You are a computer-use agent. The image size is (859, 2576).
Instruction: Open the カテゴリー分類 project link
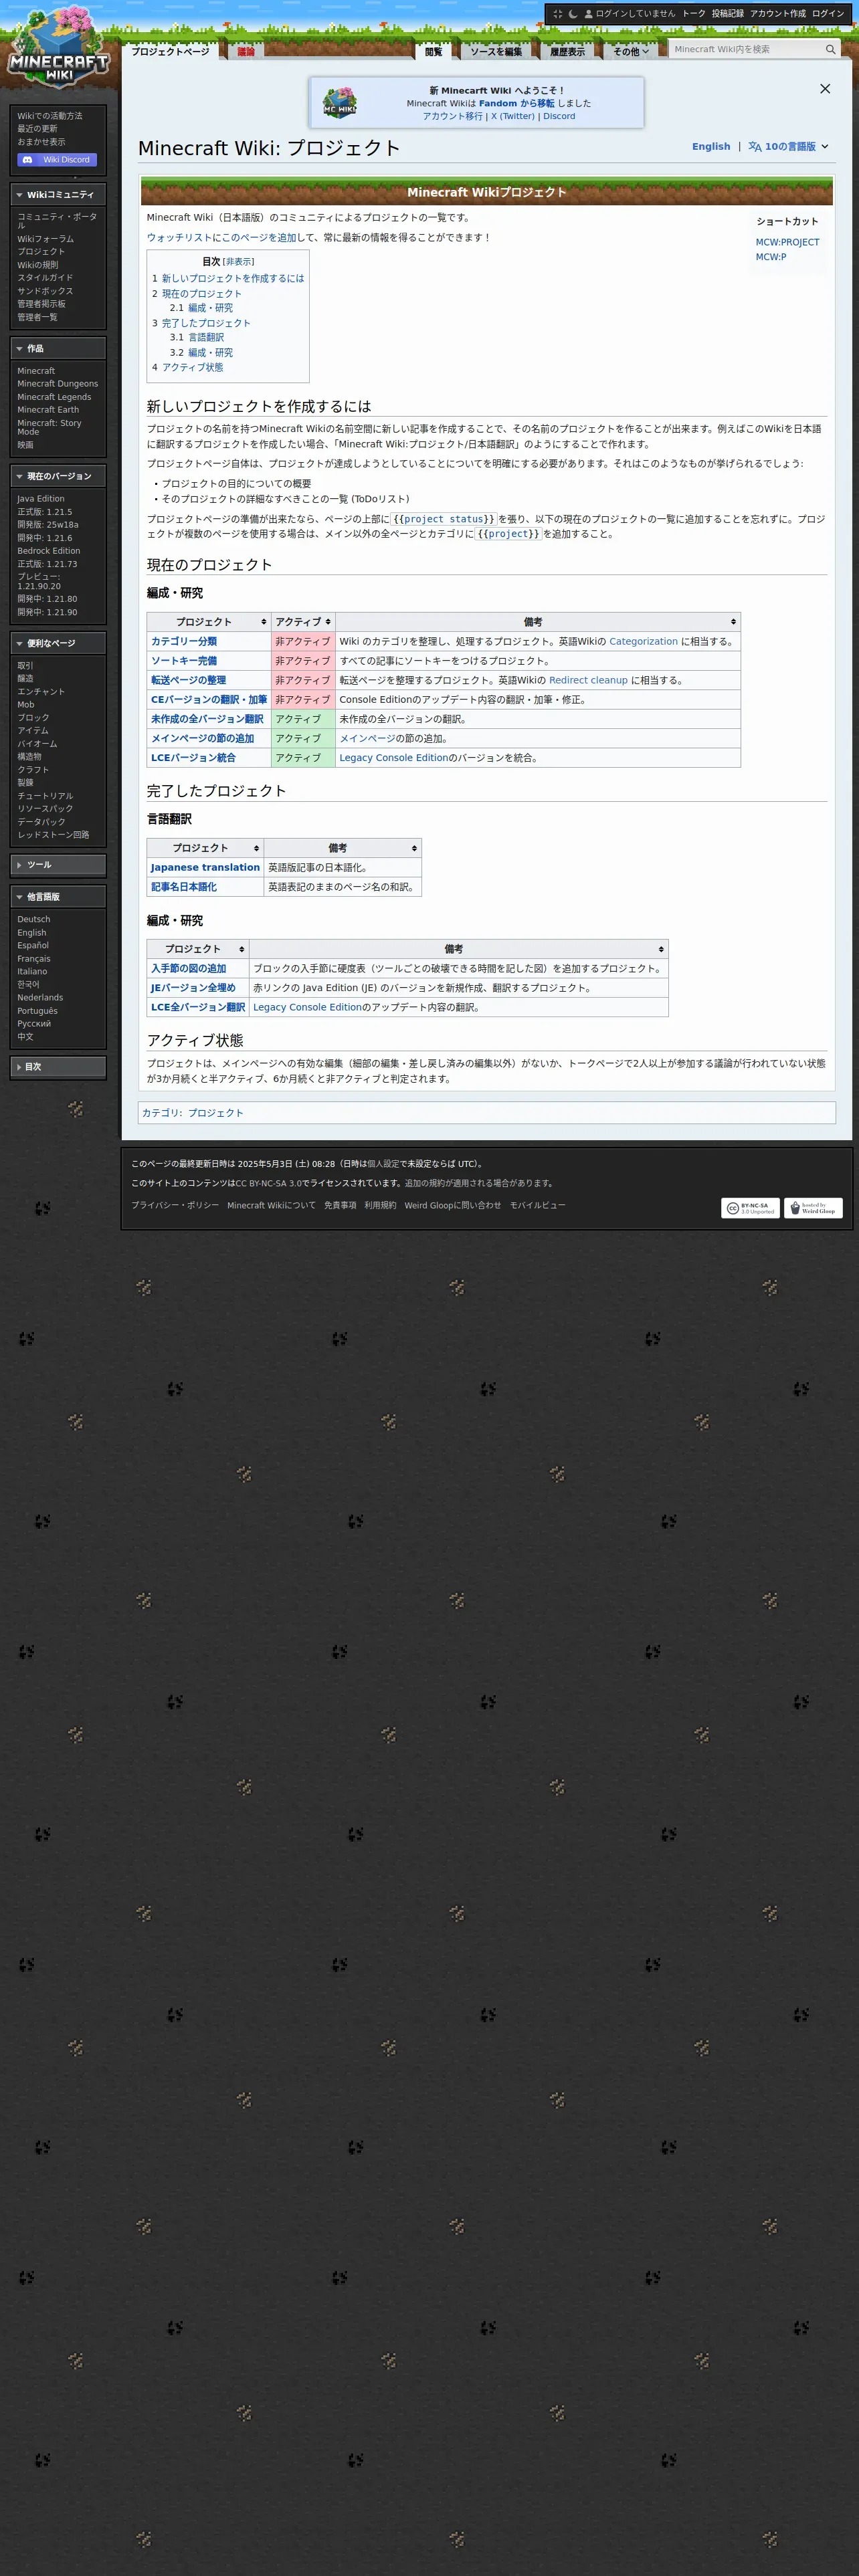click(184, 642)
